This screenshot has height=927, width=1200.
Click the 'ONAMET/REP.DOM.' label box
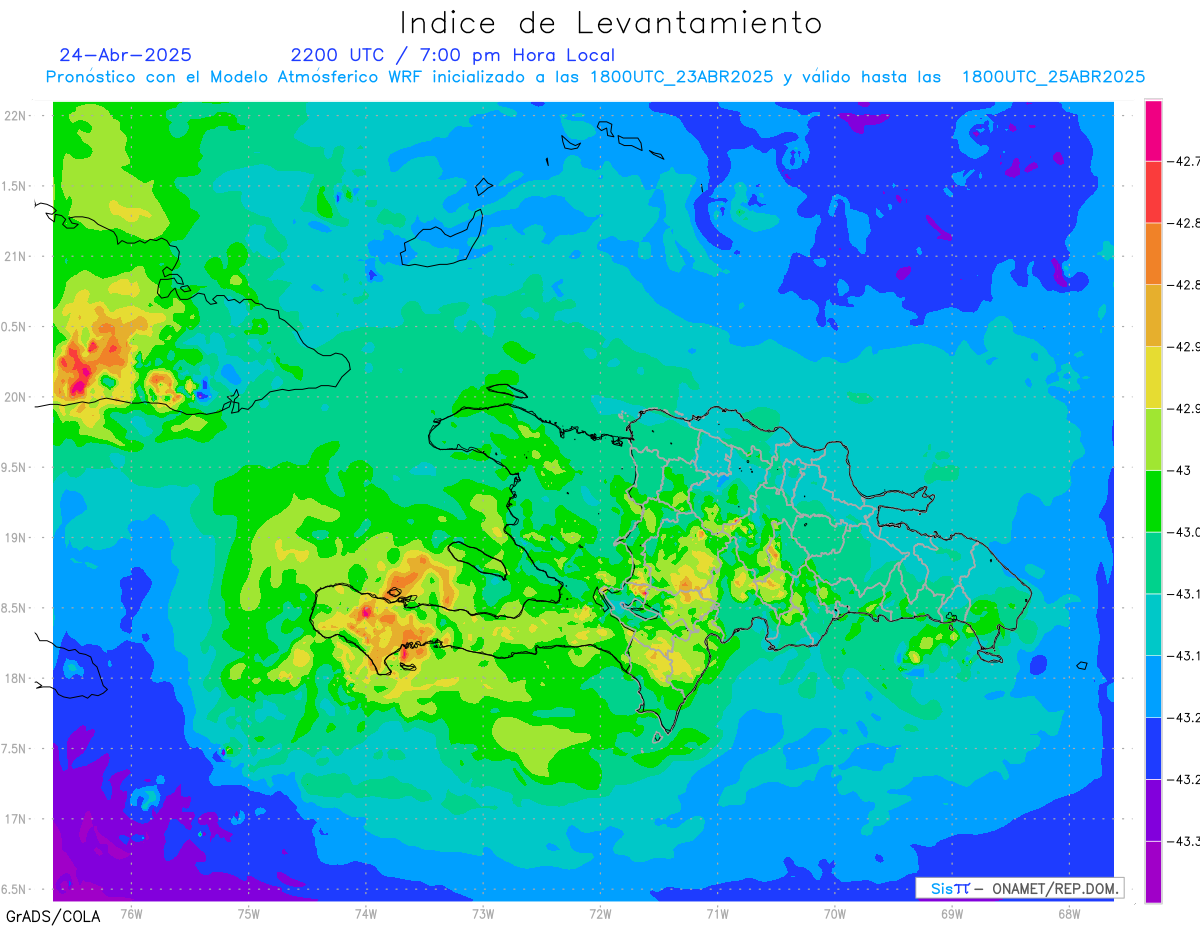(1019, 888)
